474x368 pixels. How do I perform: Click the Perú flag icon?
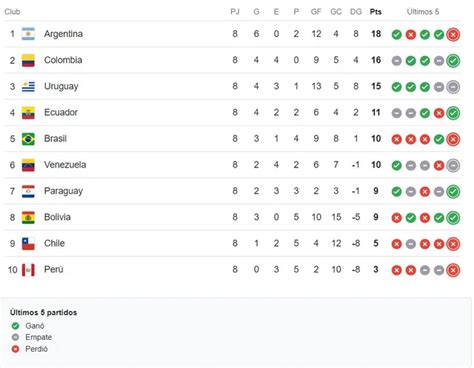coord(28,270)
